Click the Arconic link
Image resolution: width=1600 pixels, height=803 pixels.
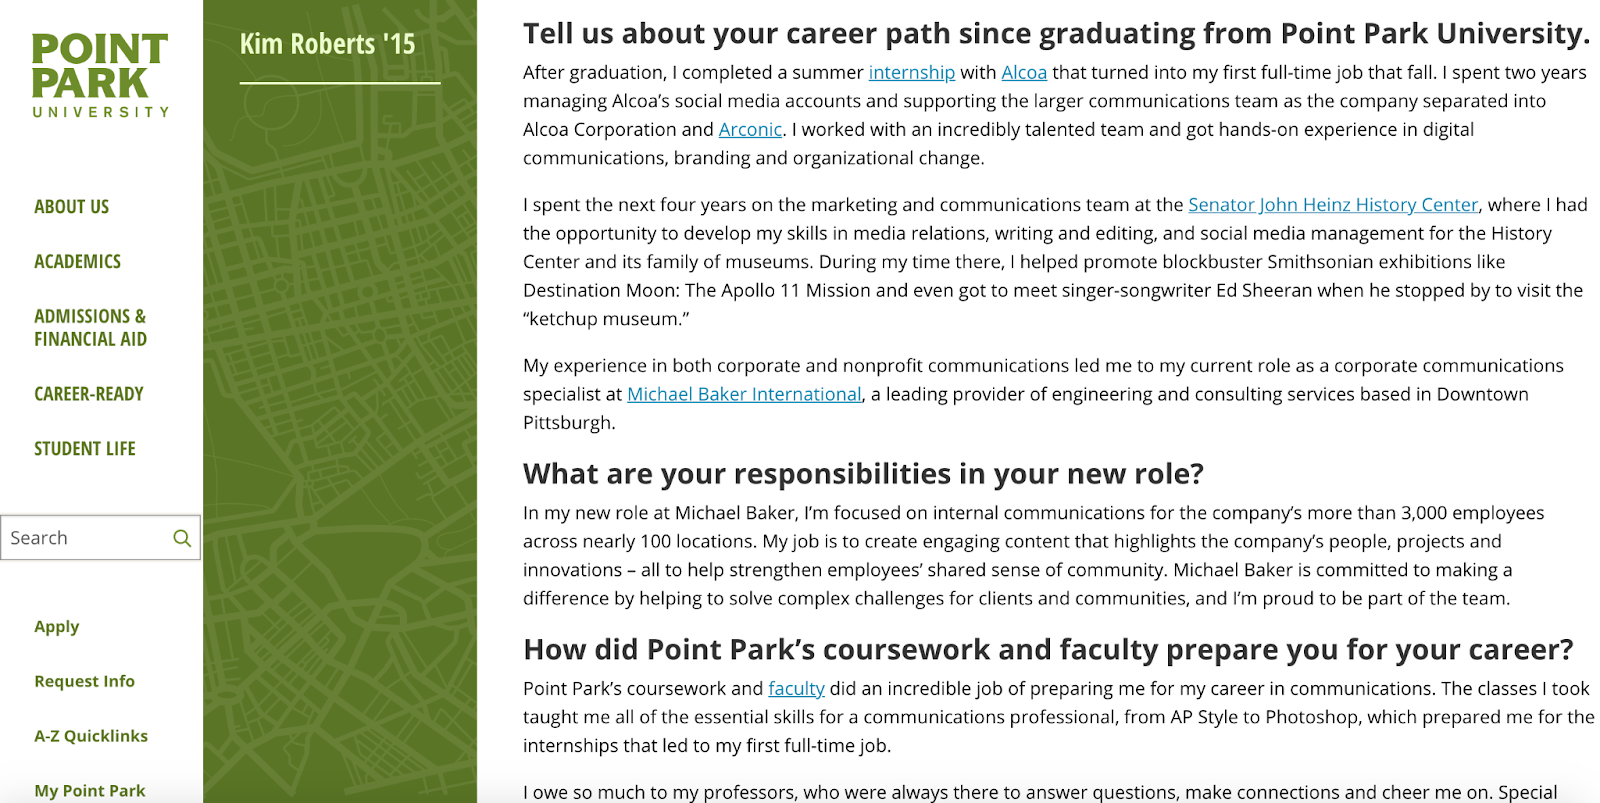pyautogui.click(x=750, y=130)
